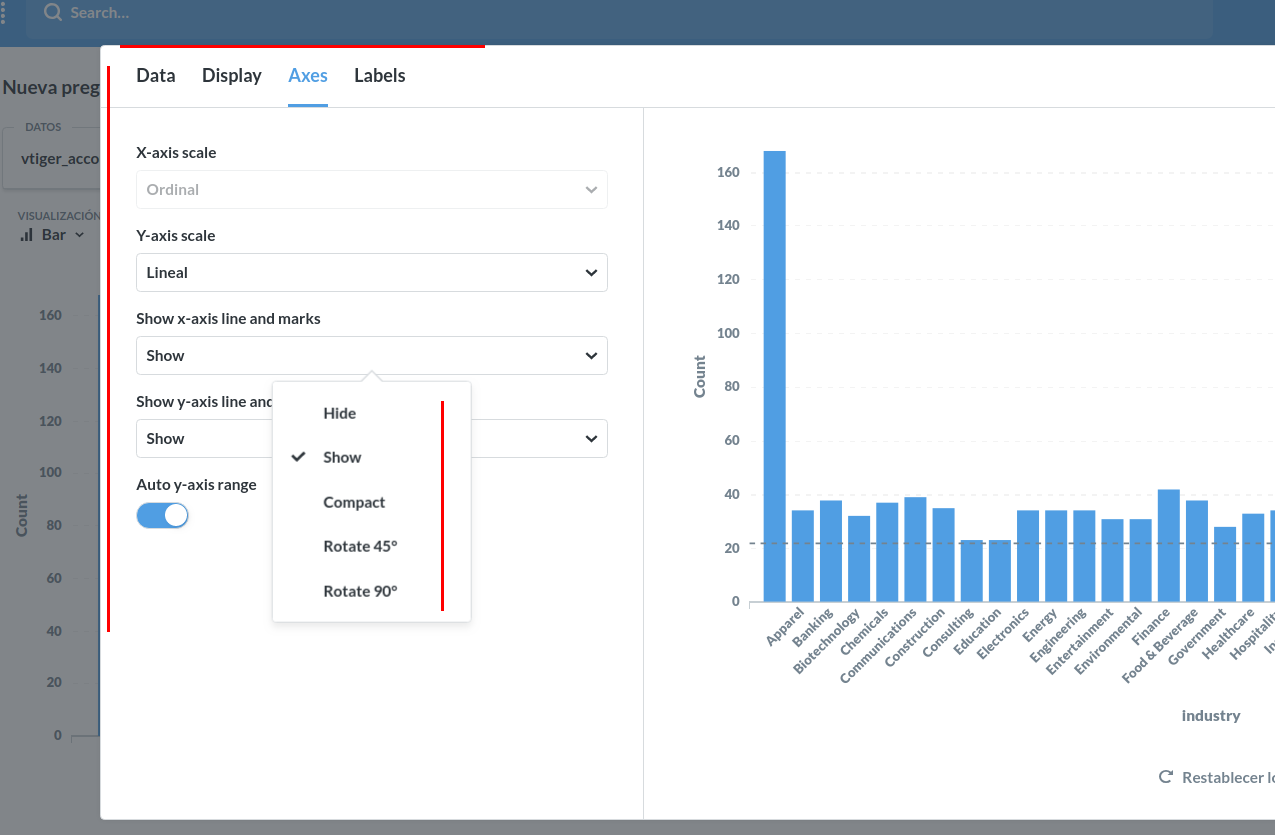
Task: Open the Show x-axis line and marks dropdown
Action: (x=372, y=355)
